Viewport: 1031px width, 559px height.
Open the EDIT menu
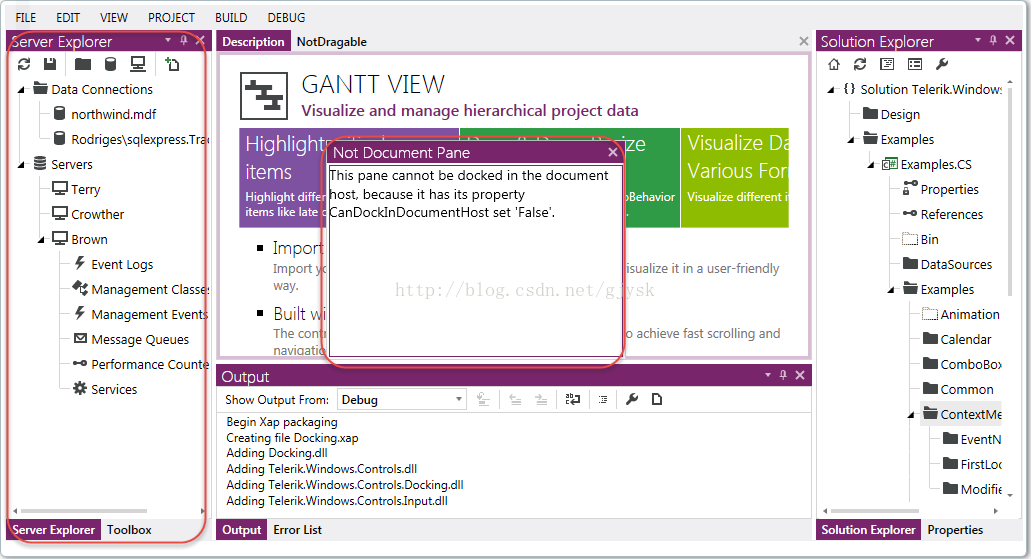[x=68, y=18]
